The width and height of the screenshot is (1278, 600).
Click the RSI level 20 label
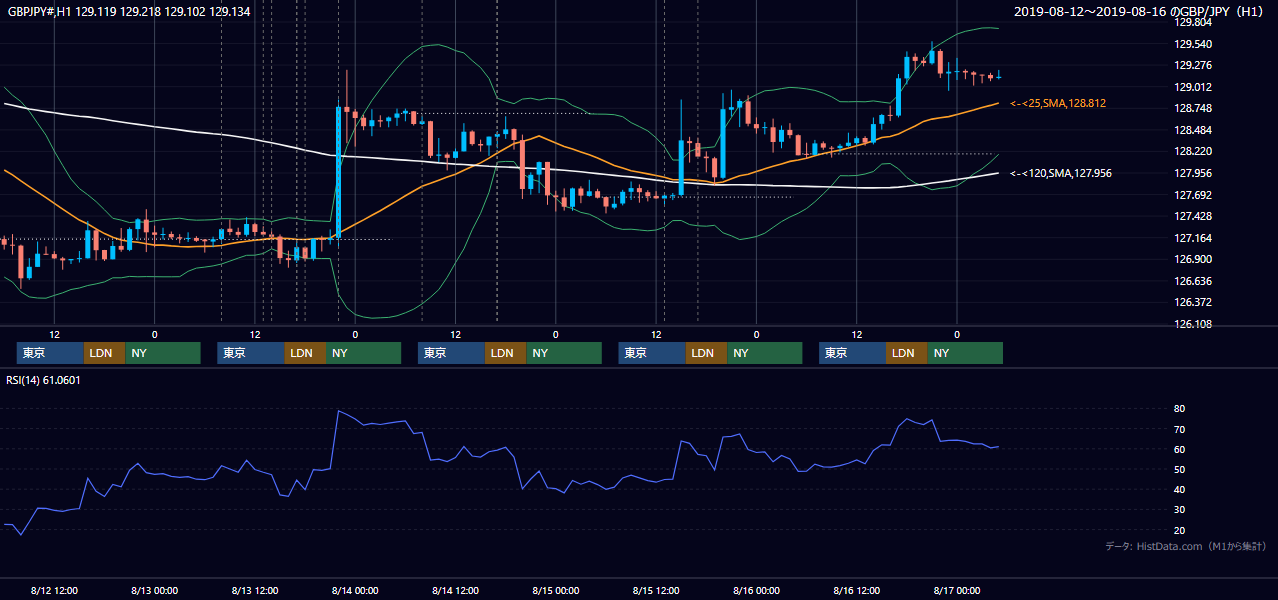pos(1179,530)
